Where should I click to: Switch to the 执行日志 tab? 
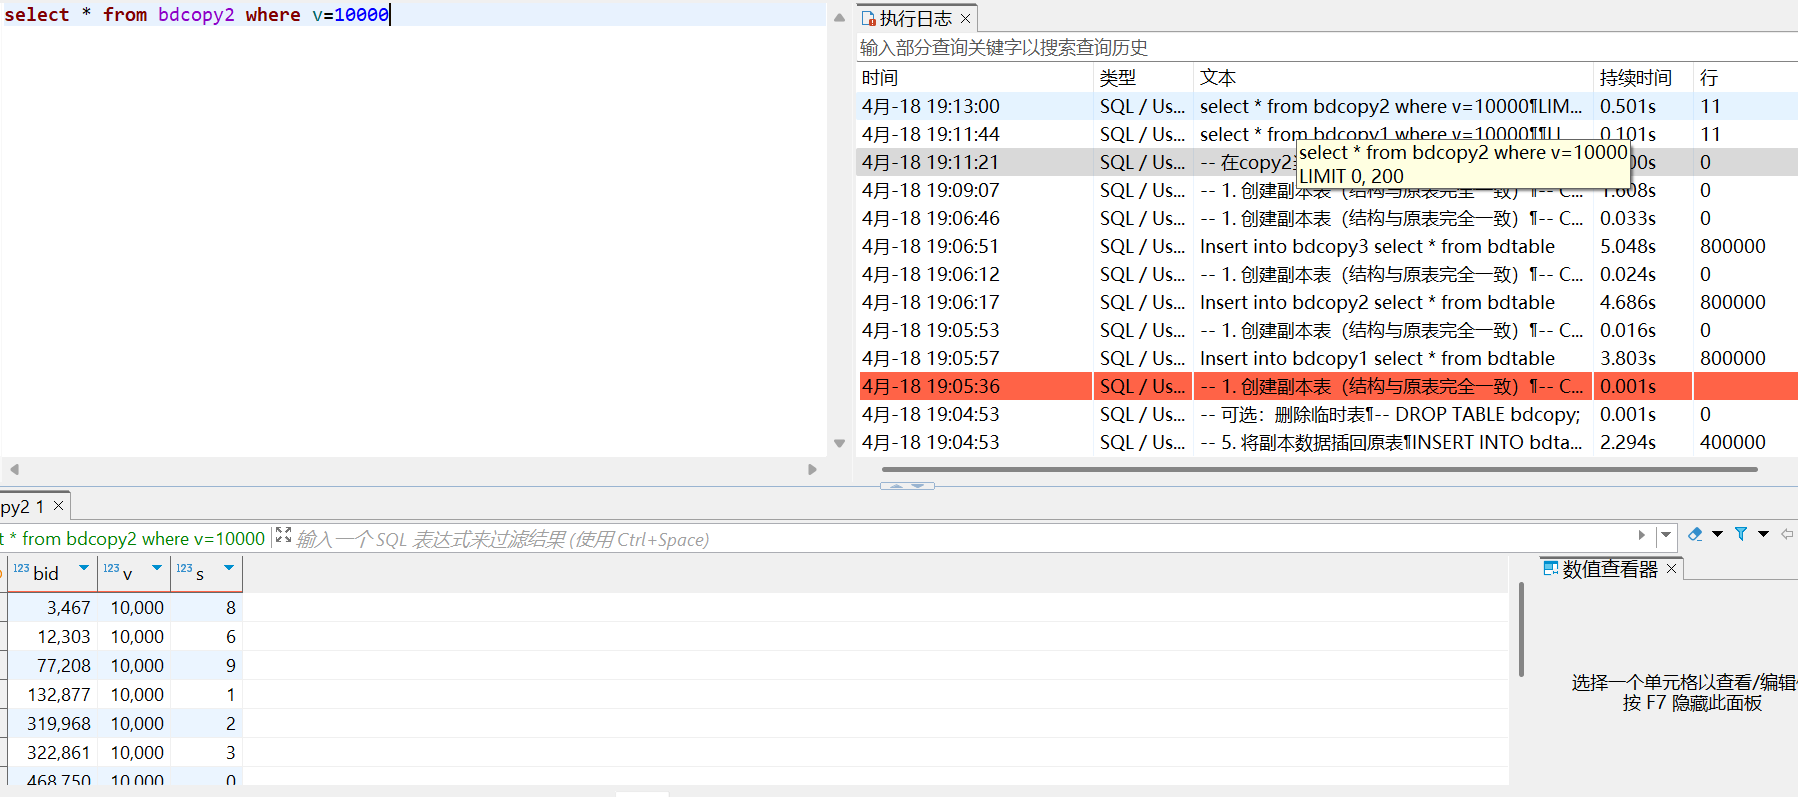point(916,19)
